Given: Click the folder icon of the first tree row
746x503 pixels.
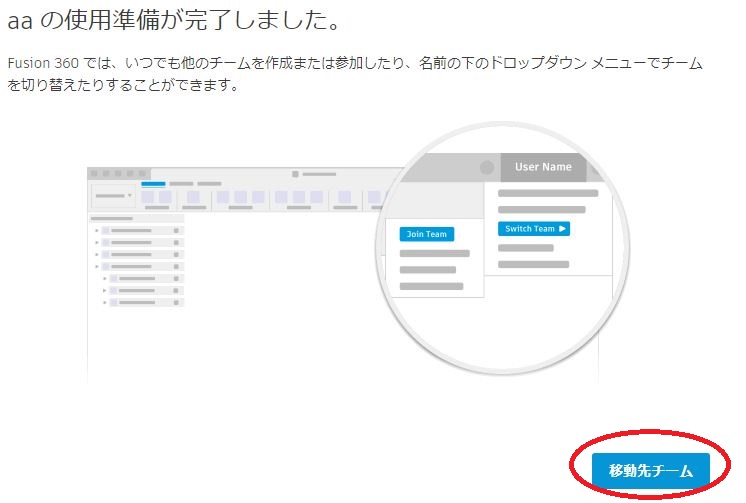Looking at the screenshot, I should coord(105,231).
